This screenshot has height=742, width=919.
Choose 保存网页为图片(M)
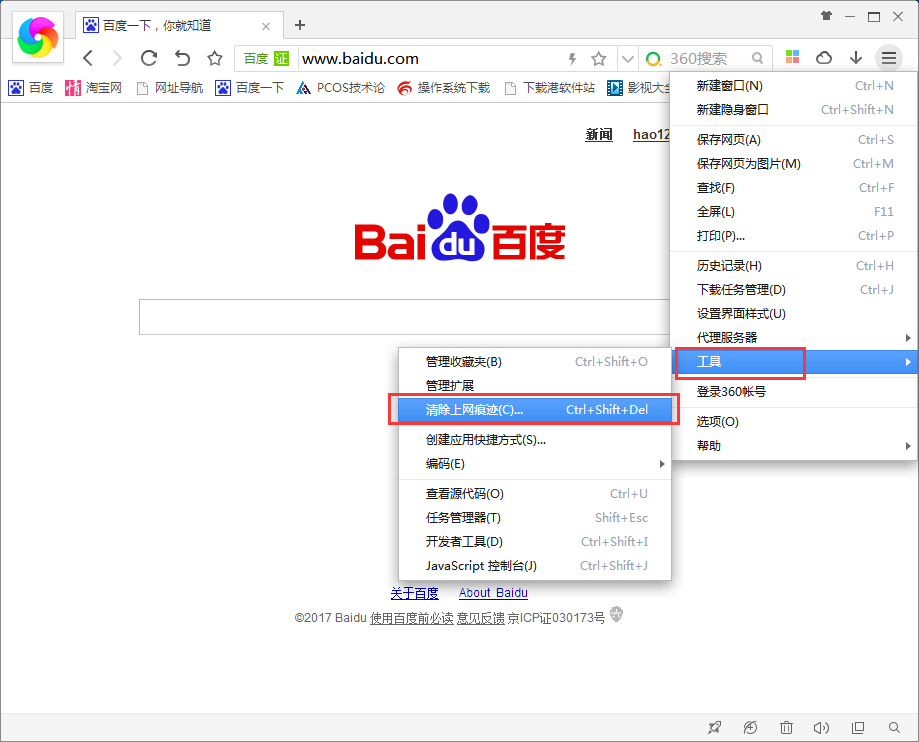pyautogui.click(x=794, y=164)
